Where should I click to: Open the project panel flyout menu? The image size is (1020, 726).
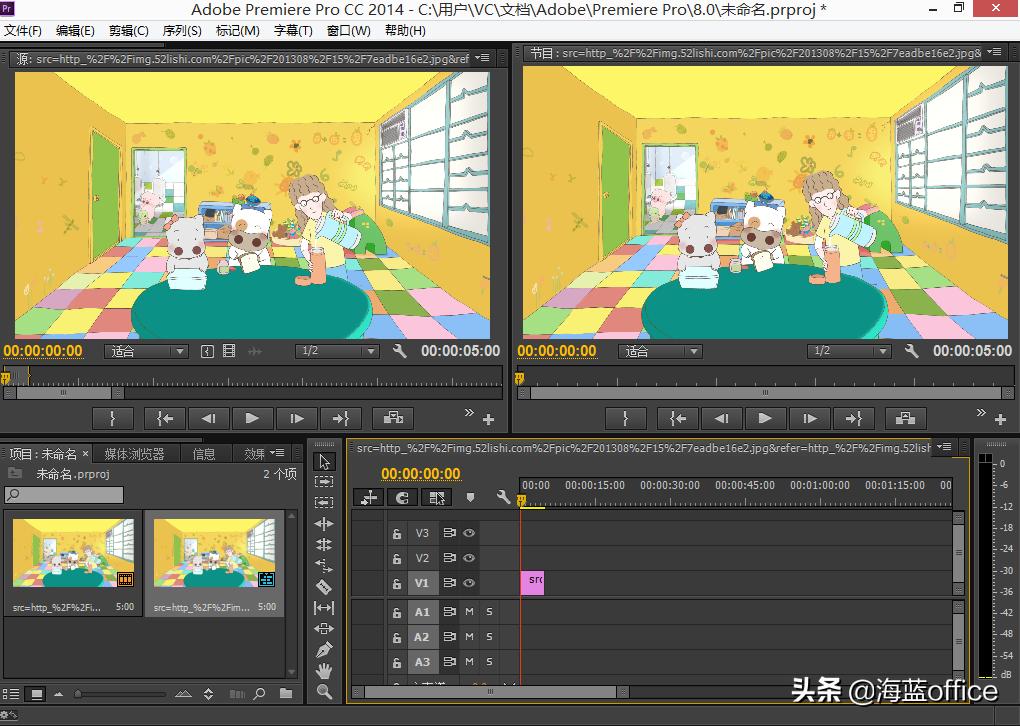278,454
